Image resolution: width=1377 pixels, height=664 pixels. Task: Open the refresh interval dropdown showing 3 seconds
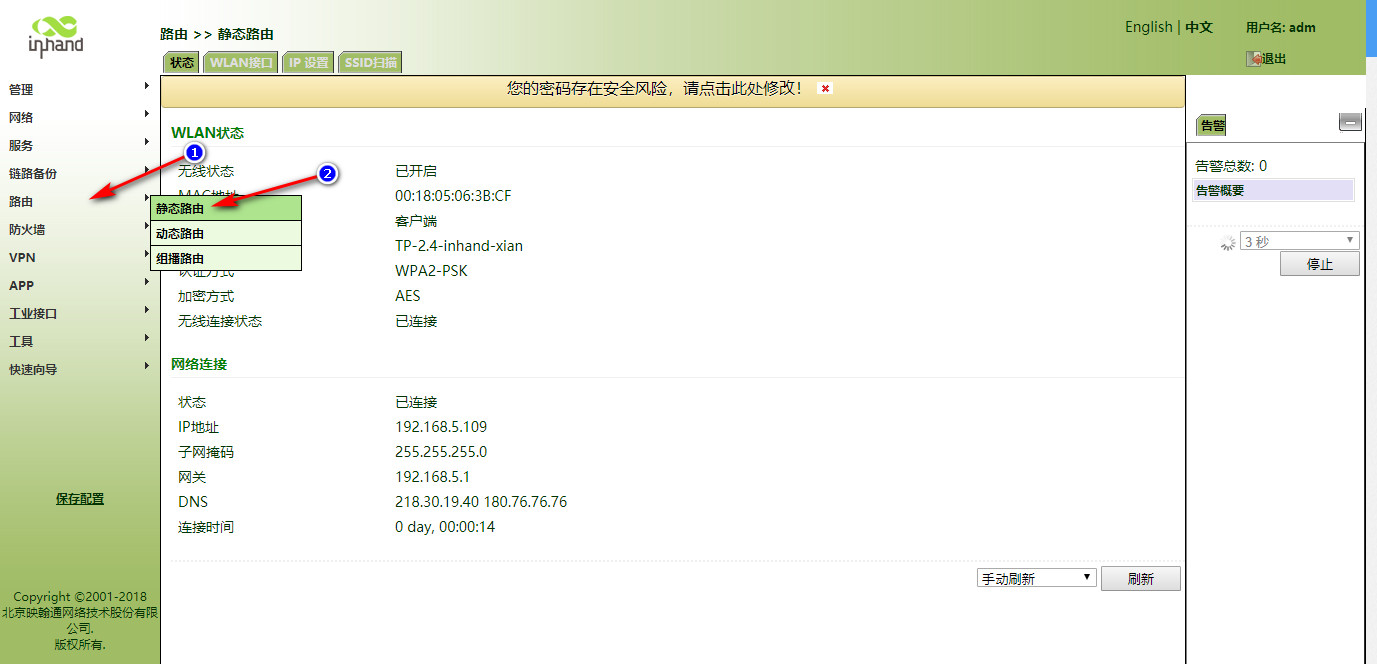tap(1299, 241)
